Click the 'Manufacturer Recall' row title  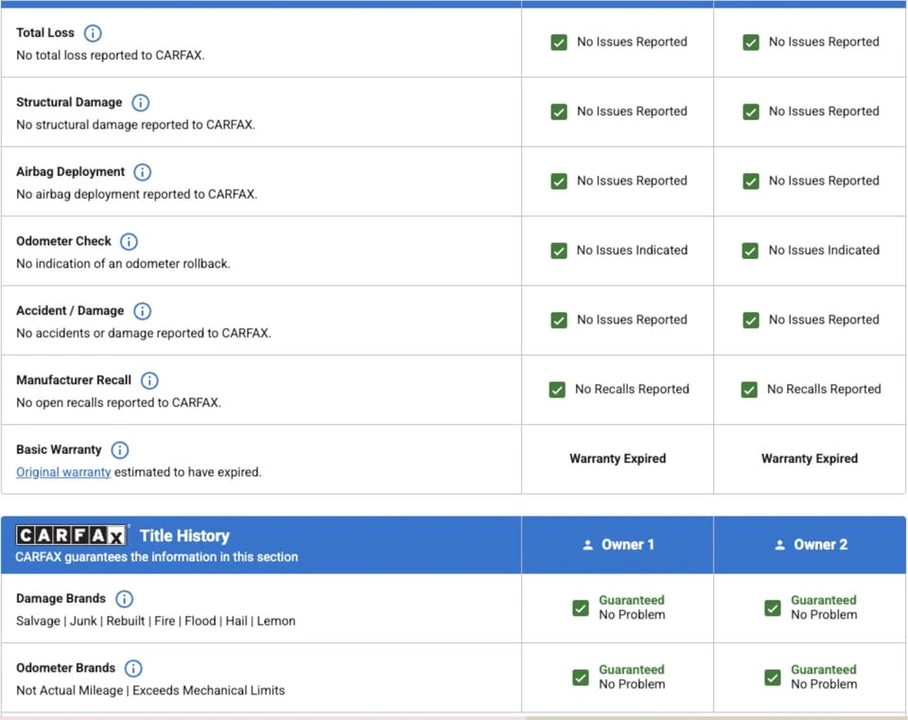(x=74, y=381)
